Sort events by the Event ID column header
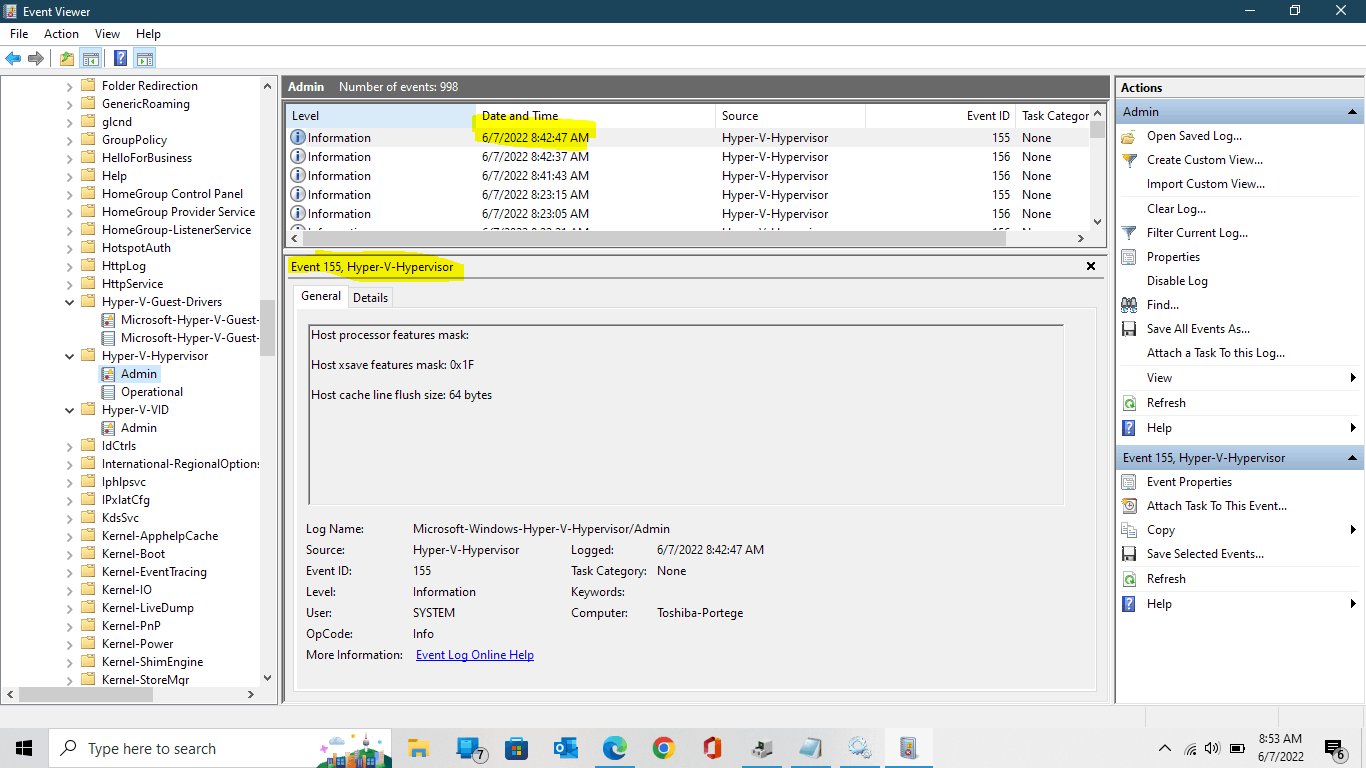The width and height of the screenshot is (1366, 768). click(940, 116)
